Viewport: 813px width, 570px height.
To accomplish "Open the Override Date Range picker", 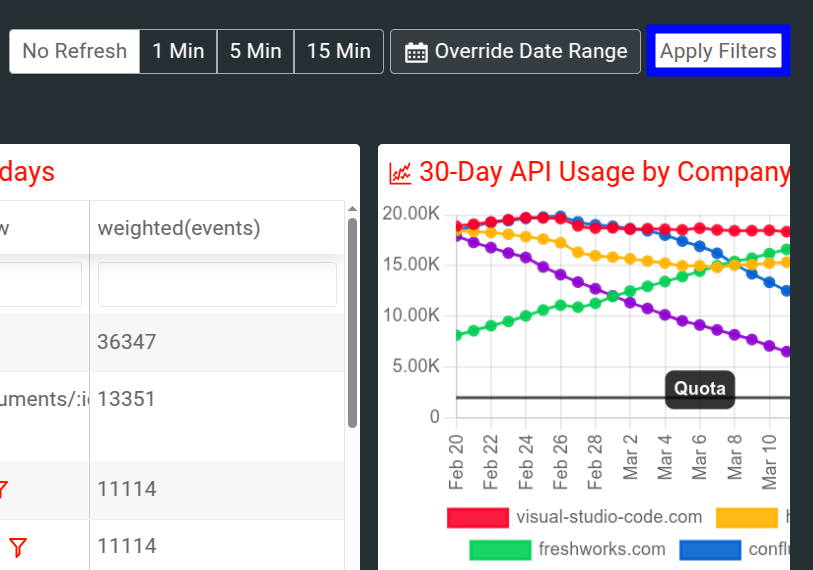I will click(x=515, y=51).
